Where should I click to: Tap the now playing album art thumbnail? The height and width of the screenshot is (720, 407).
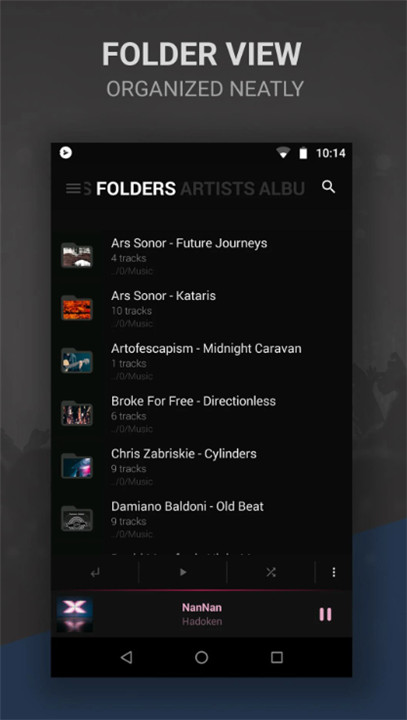(x=75, y=614)
